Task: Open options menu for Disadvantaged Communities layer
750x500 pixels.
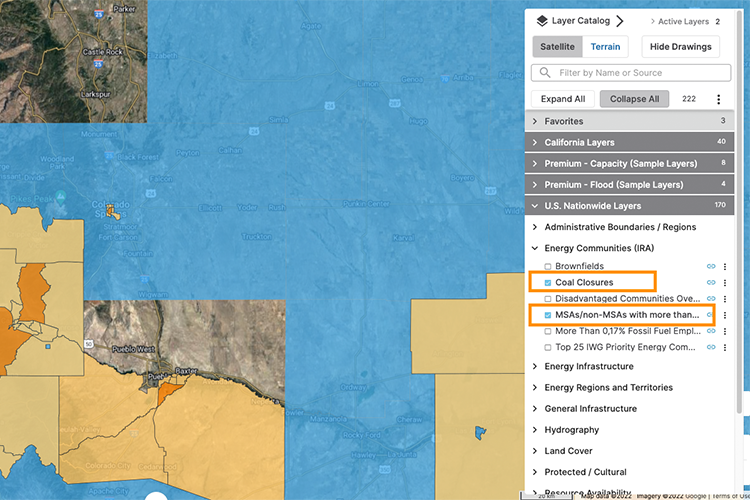Action: point(725,299)
